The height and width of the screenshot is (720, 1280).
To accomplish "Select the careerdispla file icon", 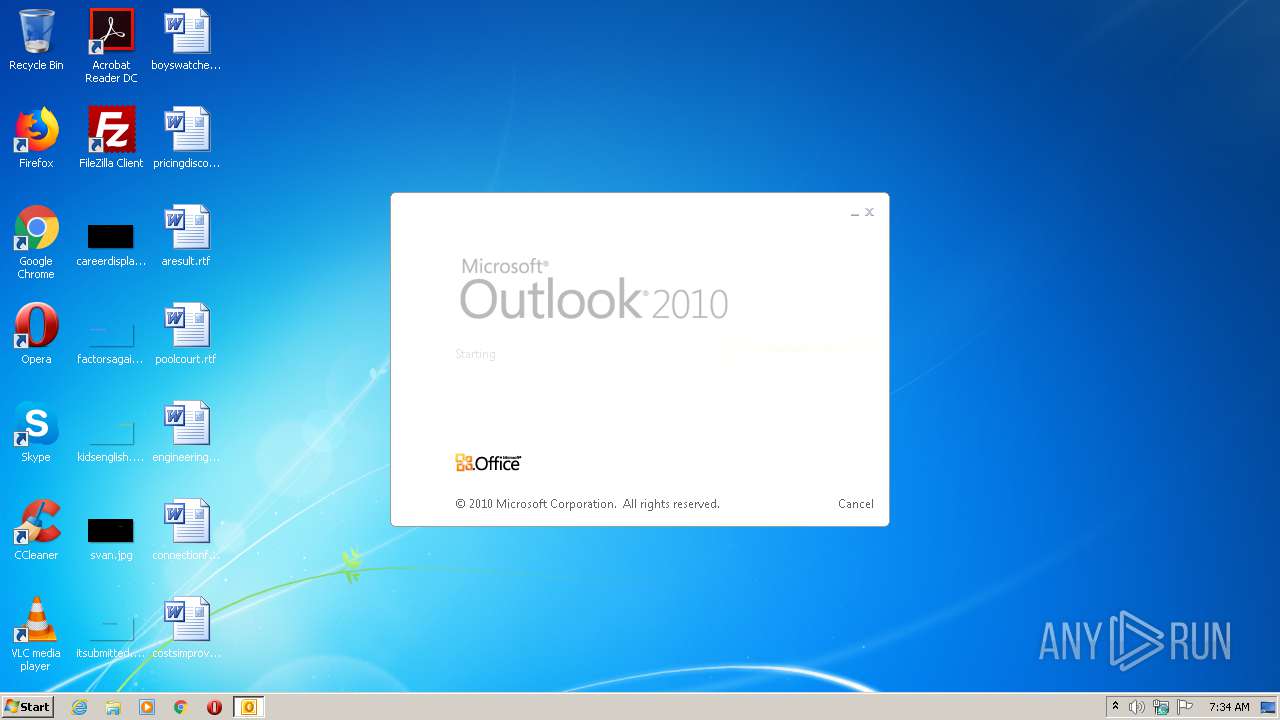I will (x=111, y=243).
